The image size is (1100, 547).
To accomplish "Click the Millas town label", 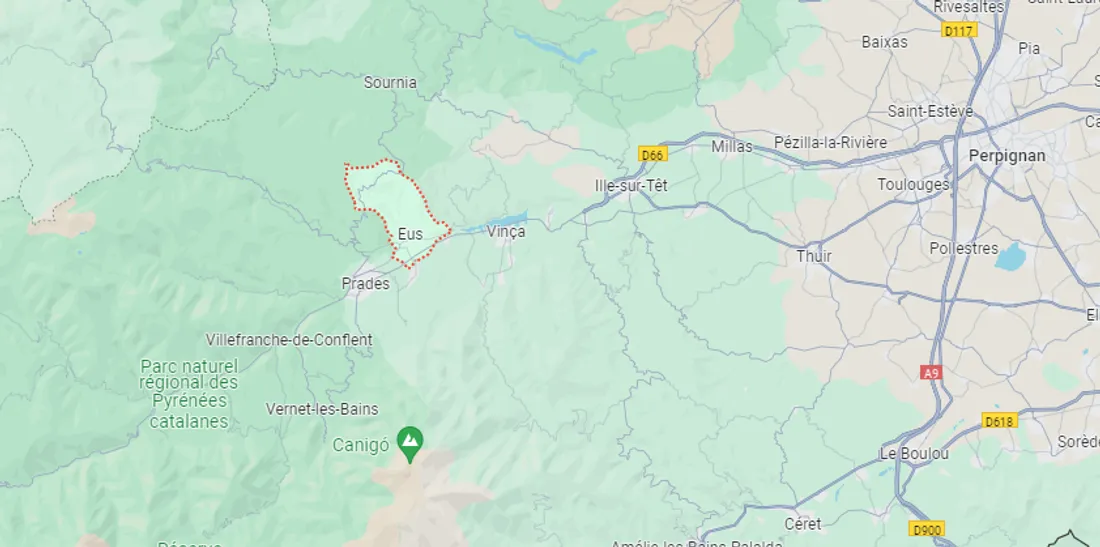I will (x=732, y=147).
